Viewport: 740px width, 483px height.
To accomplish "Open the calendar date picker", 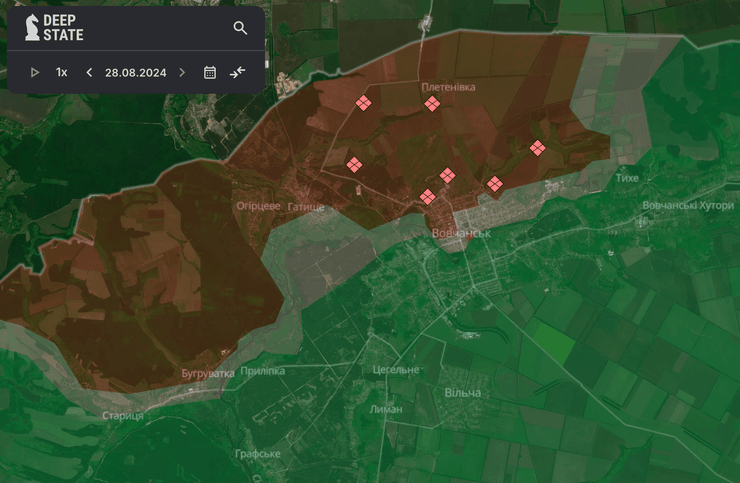I will pyautogui.click(x=210, y=72).
